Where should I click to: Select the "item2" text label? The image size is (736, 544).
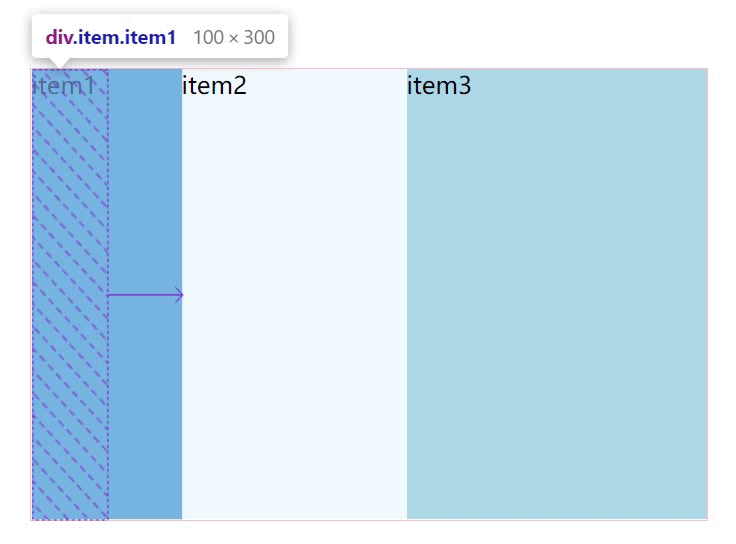point(214,86)
